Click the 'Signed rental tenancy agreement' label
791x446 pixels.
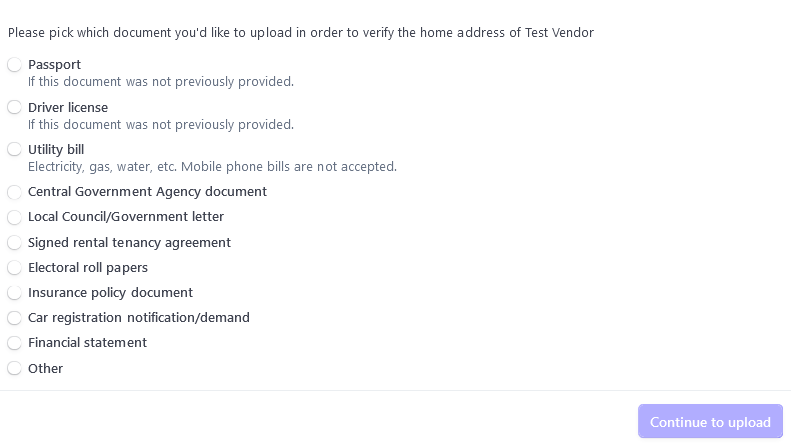129,242
